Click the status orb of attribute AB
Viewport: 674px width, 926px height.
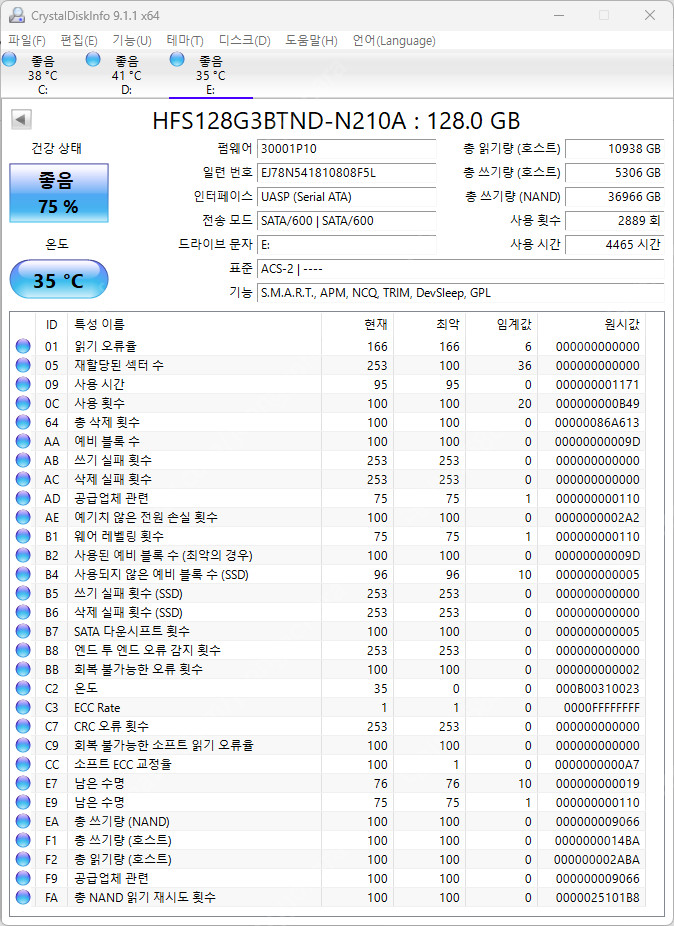[23, 460]
